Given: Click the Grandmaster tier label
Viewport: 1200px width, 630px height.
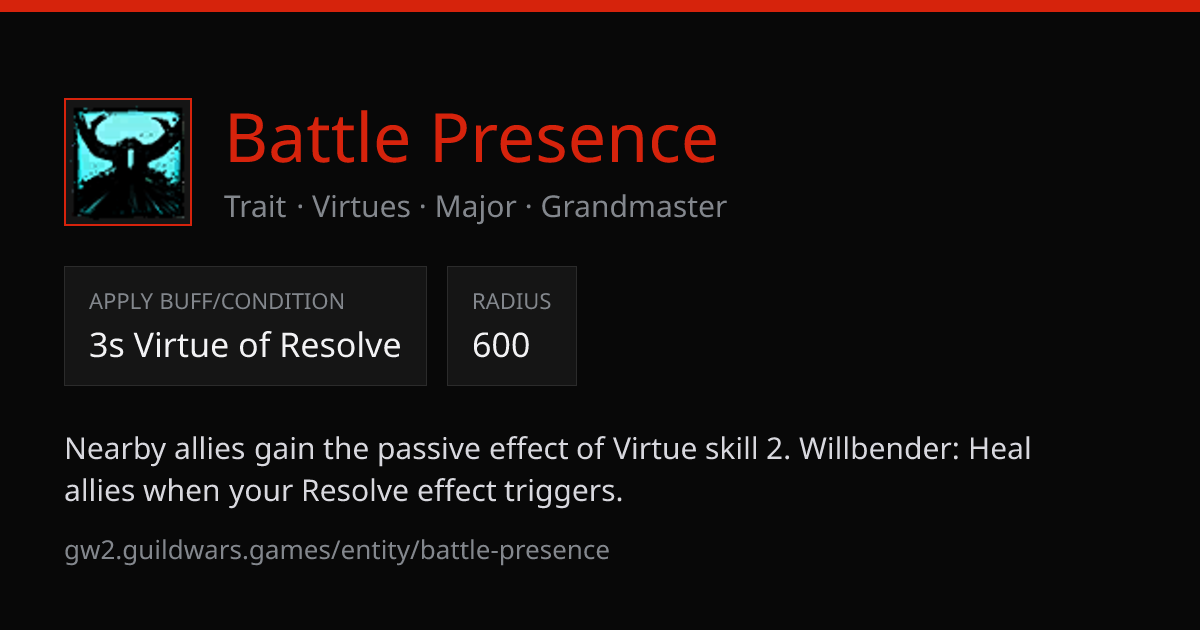Looking at the screenshot, I should 634,207.
